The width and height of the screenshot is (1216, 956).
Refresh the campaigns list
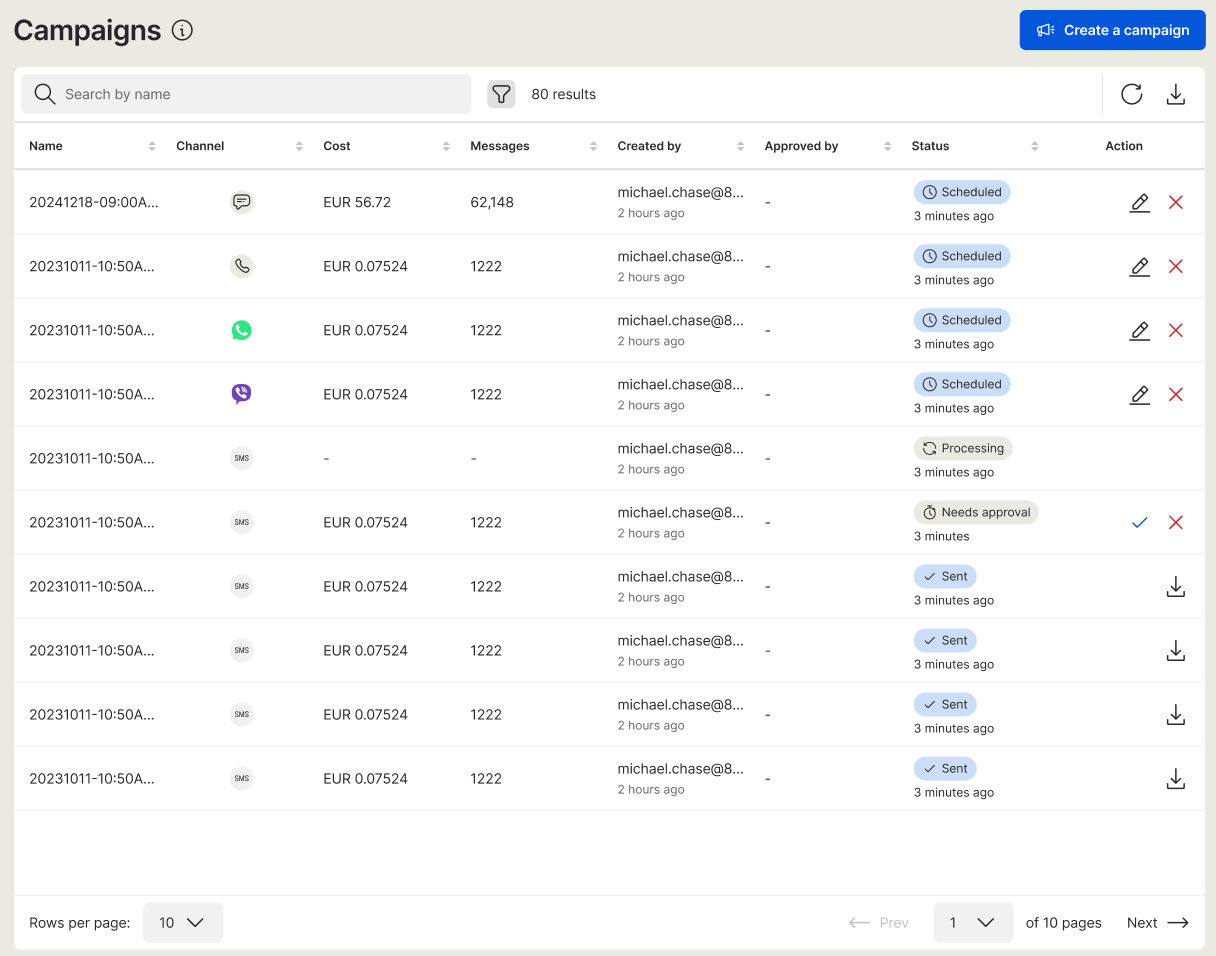pos(1131,94)
